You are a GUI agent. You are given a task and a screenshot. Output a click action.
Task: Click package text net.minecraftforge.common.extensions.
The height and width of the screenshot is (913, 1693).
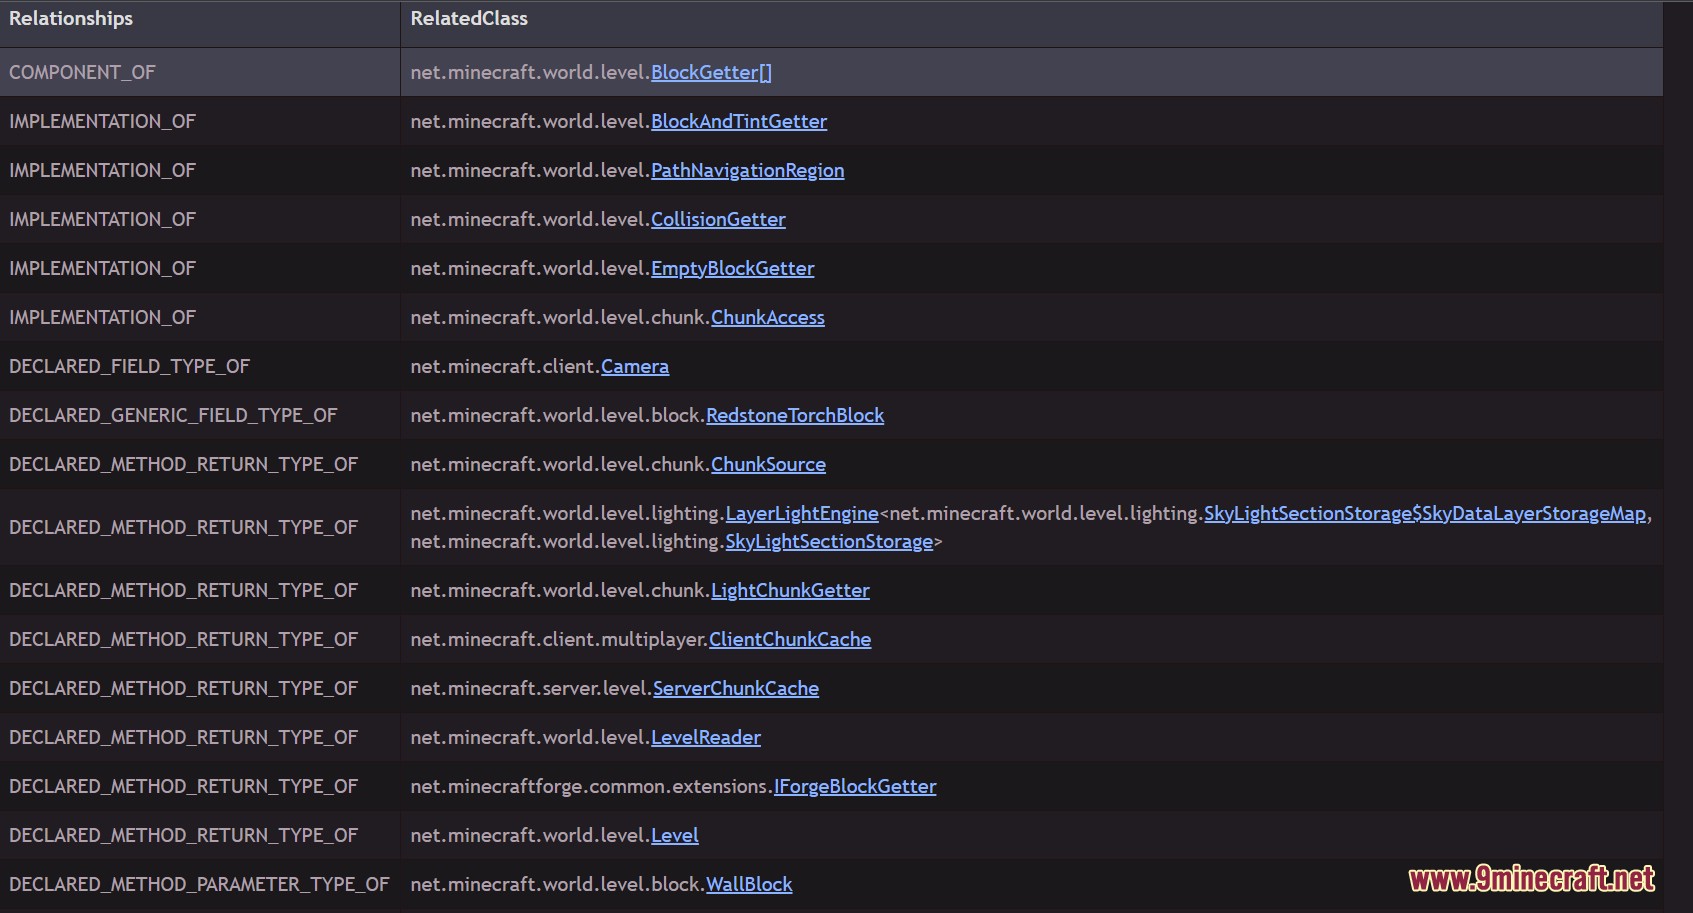click(x=592, y=786)
